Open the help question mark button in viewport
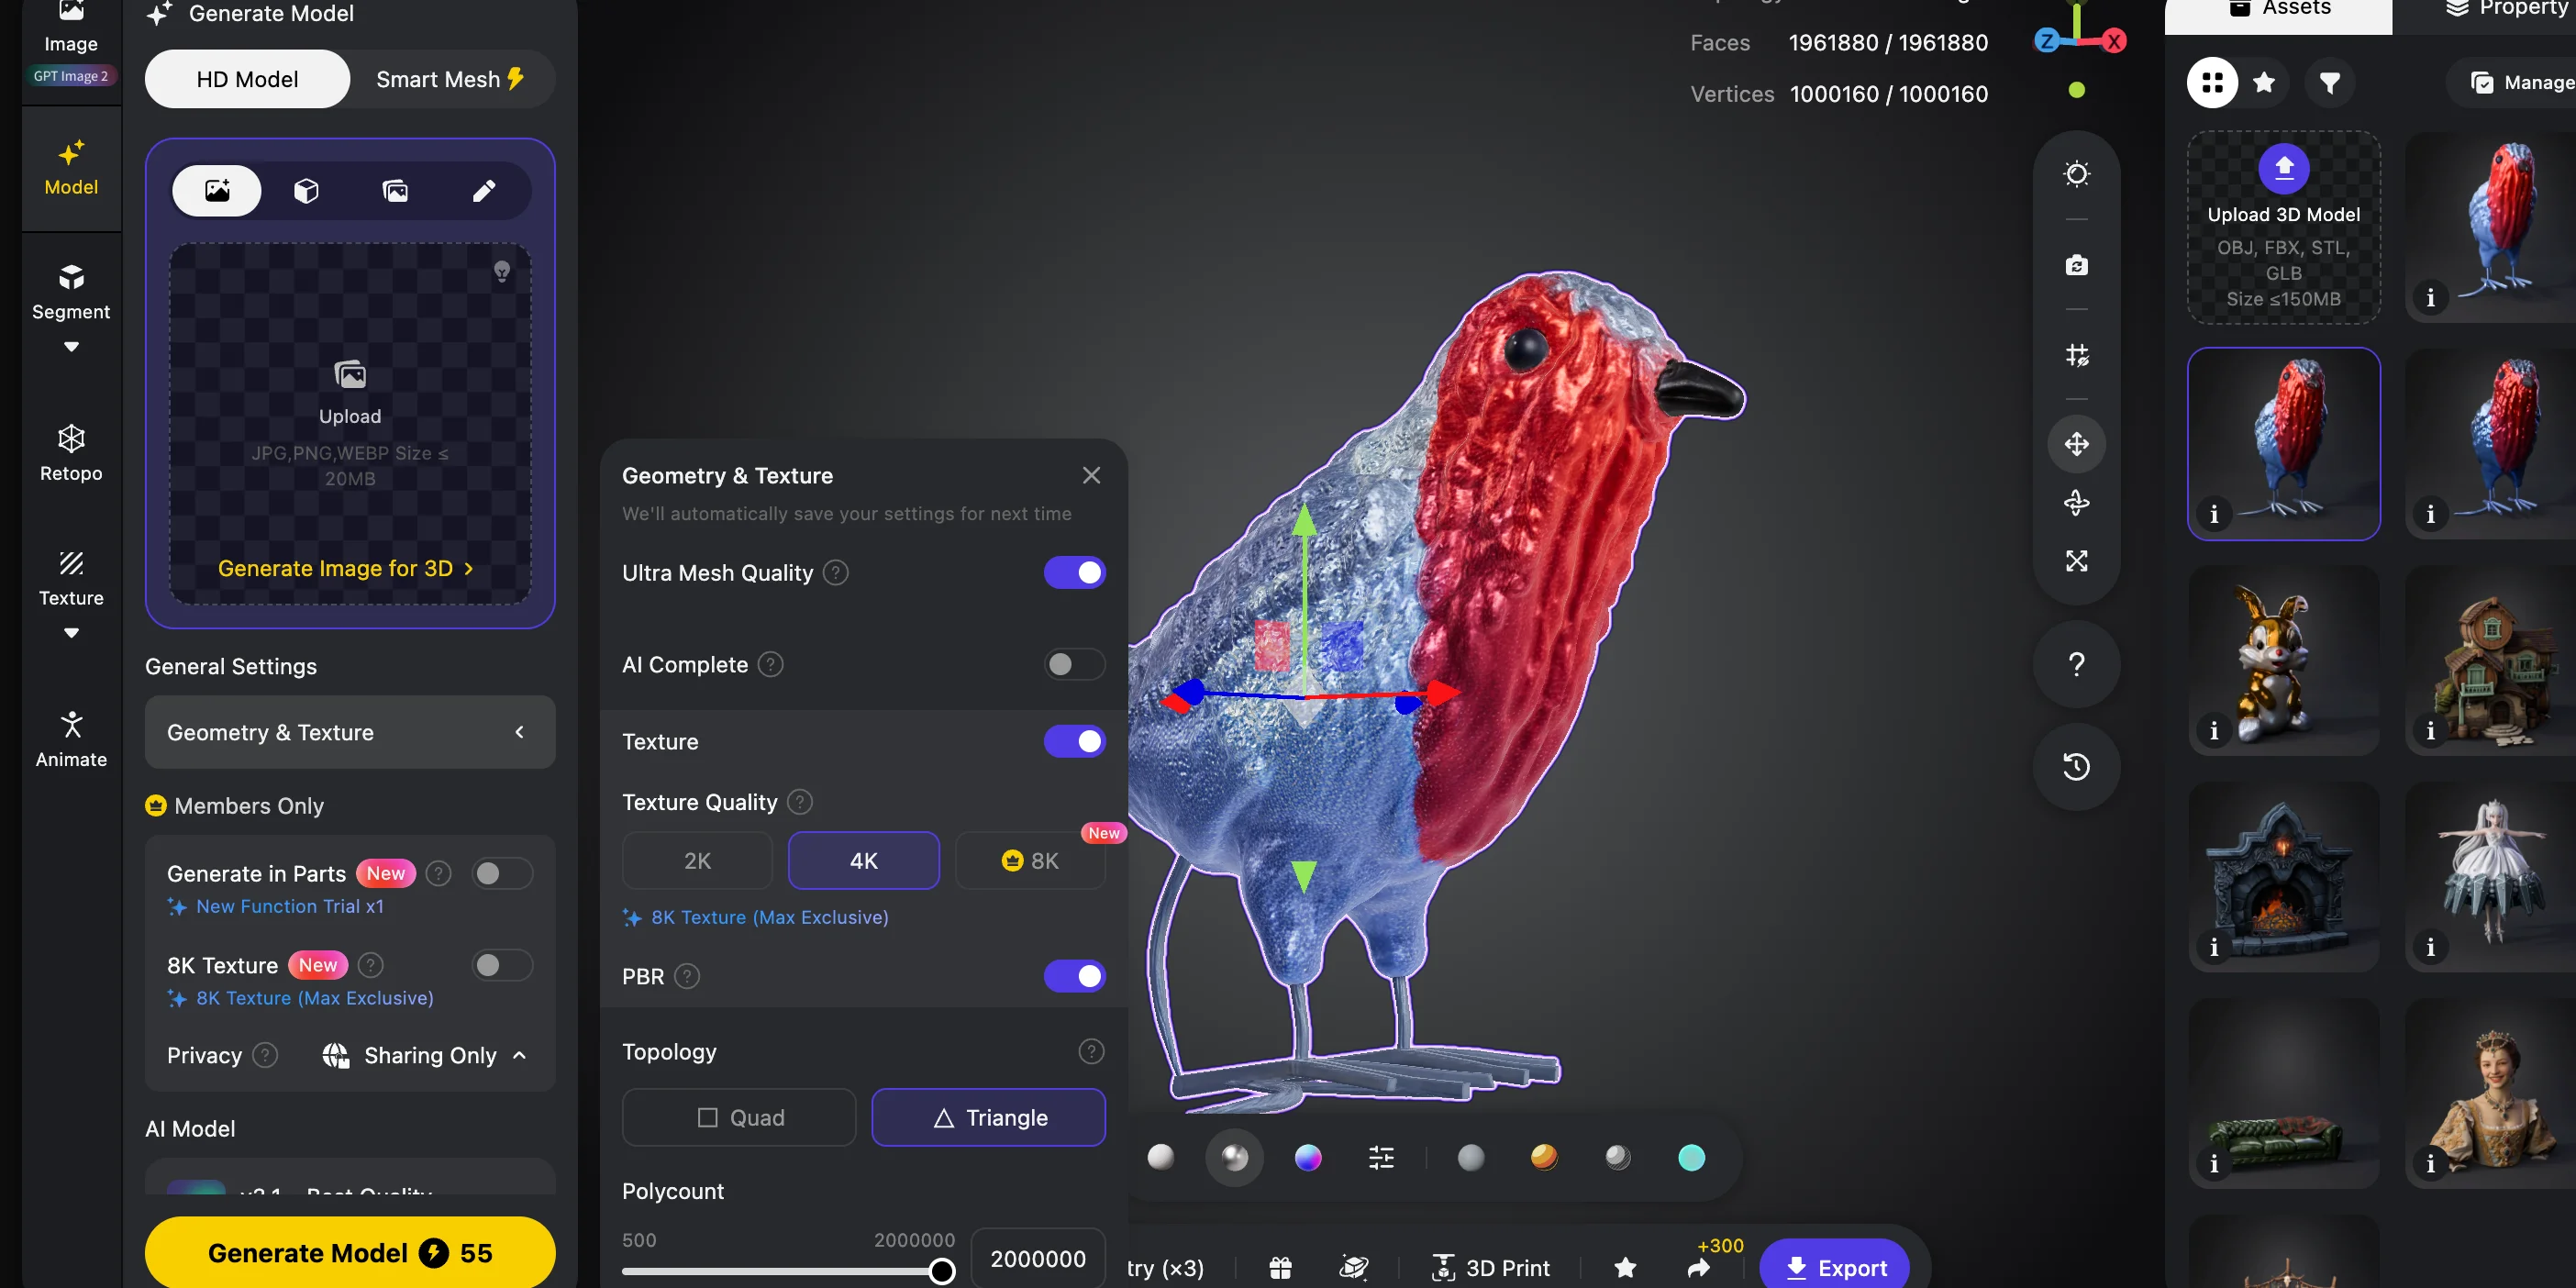Viewport: 2576px width, 1288px height. (x=2077, y=664)
